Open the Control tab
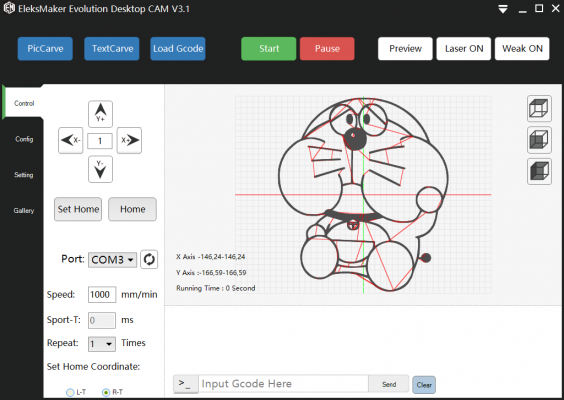The height and width of the screenshot is (400, 564). coord(24,103)
